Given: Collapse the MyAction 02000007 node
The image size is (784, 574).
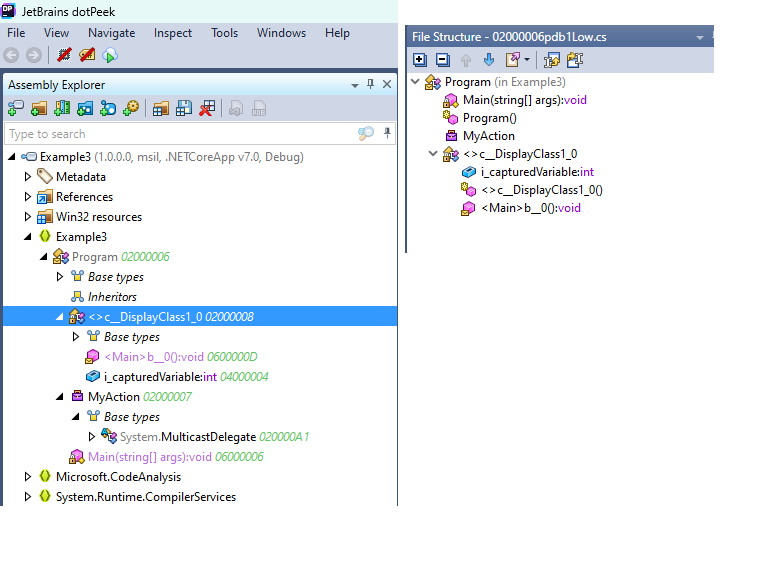Looking at the screenshot, I should (x=60, y=397).
